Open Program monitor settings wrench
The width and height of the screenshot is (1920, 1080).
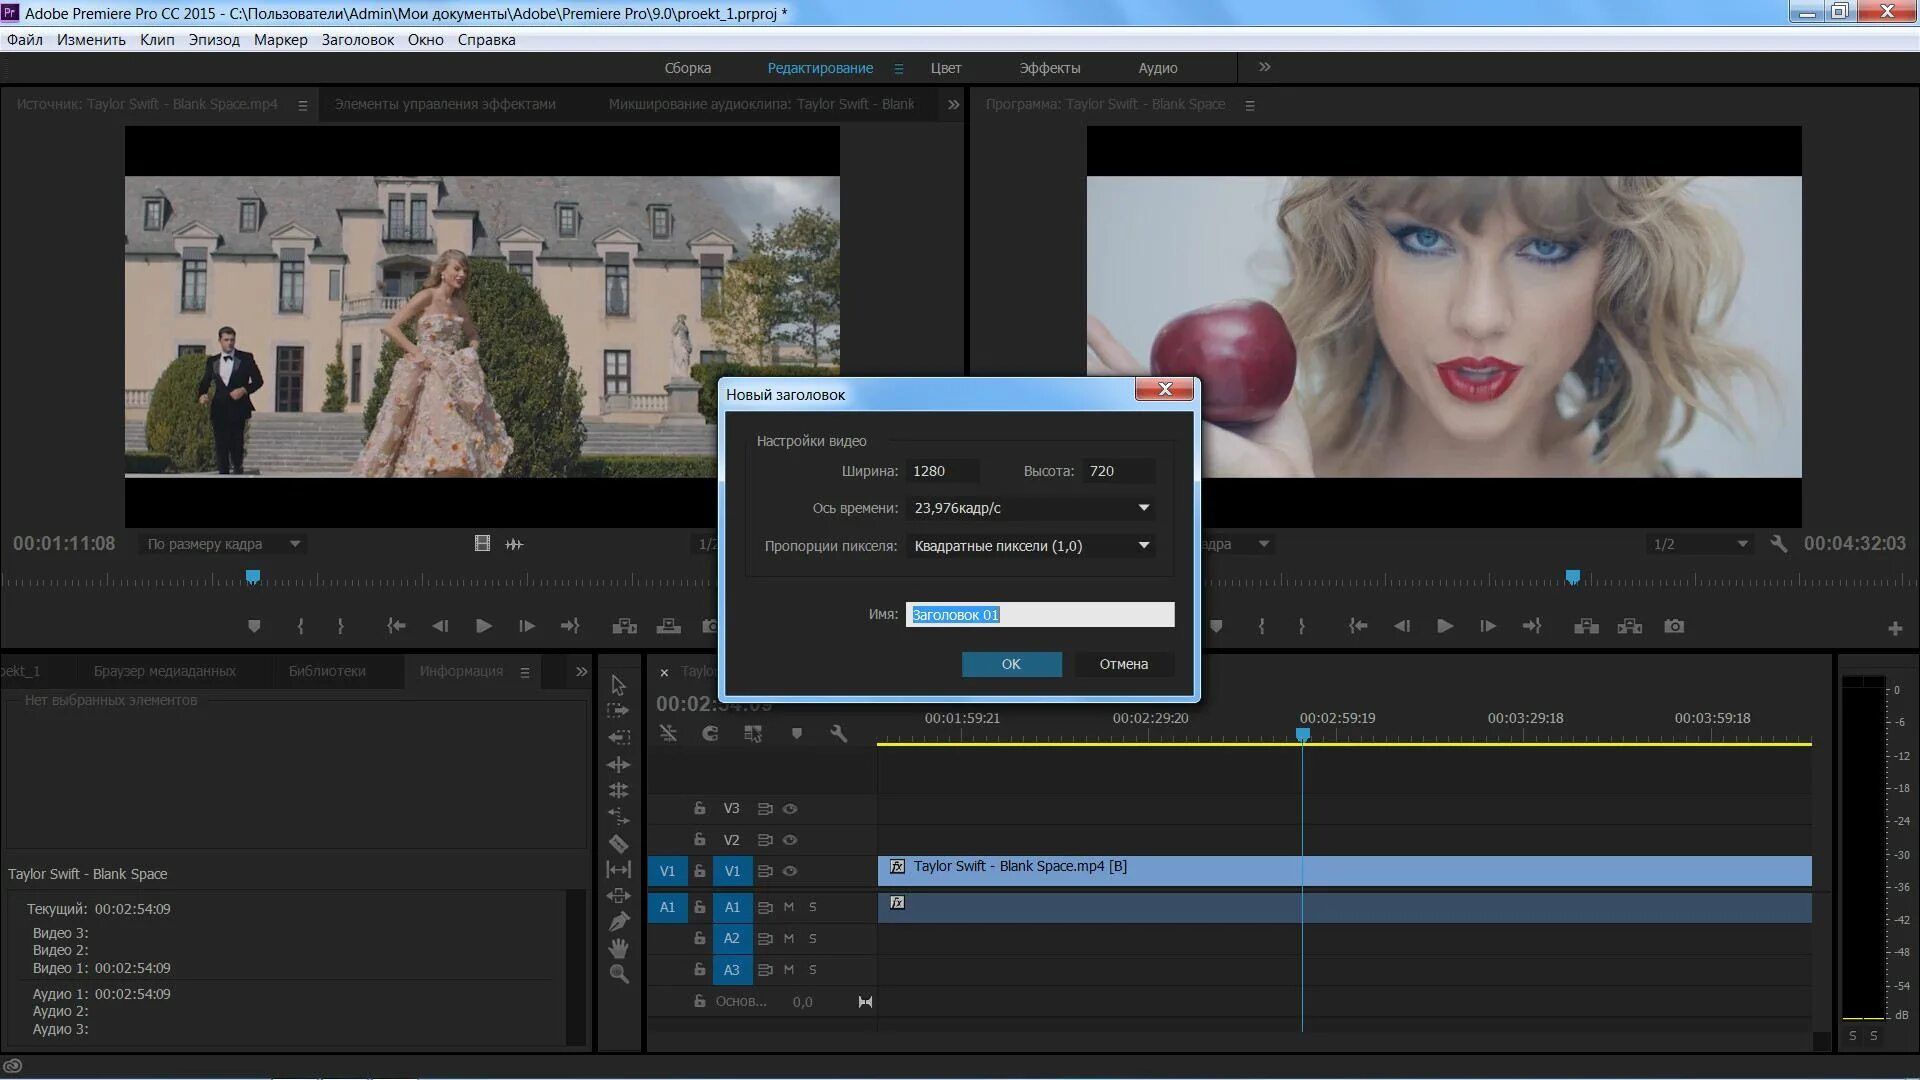coord(1778,544)
